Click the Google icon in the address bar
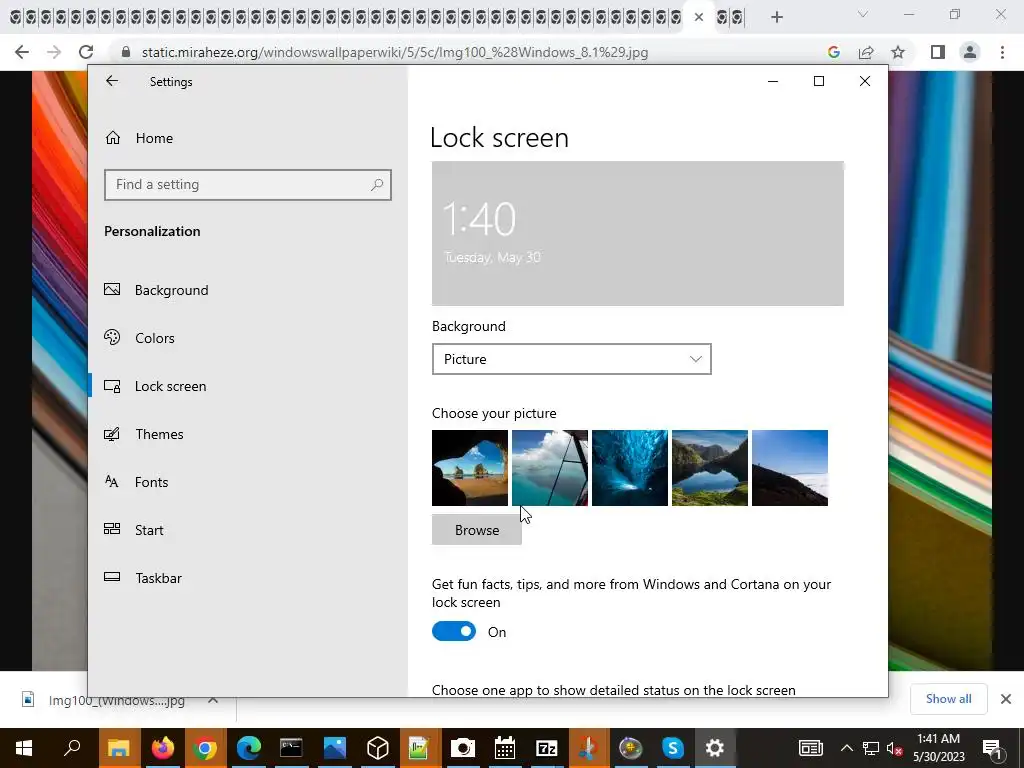The image size is (1024, 768). click(x=833, y=52)
